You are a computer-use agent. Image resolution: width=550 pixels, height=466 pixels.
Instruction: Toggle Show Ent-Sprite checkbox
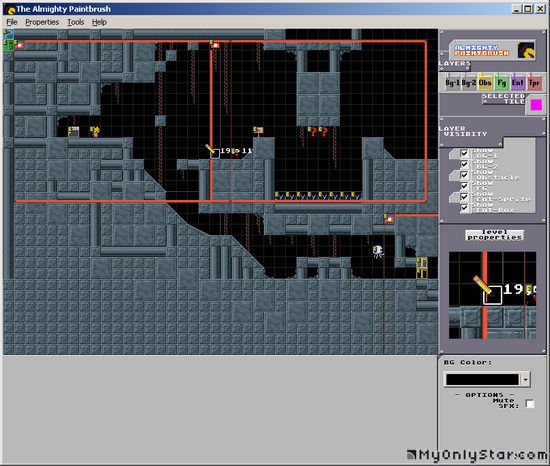pyautogui.click(x=464, y=197)
